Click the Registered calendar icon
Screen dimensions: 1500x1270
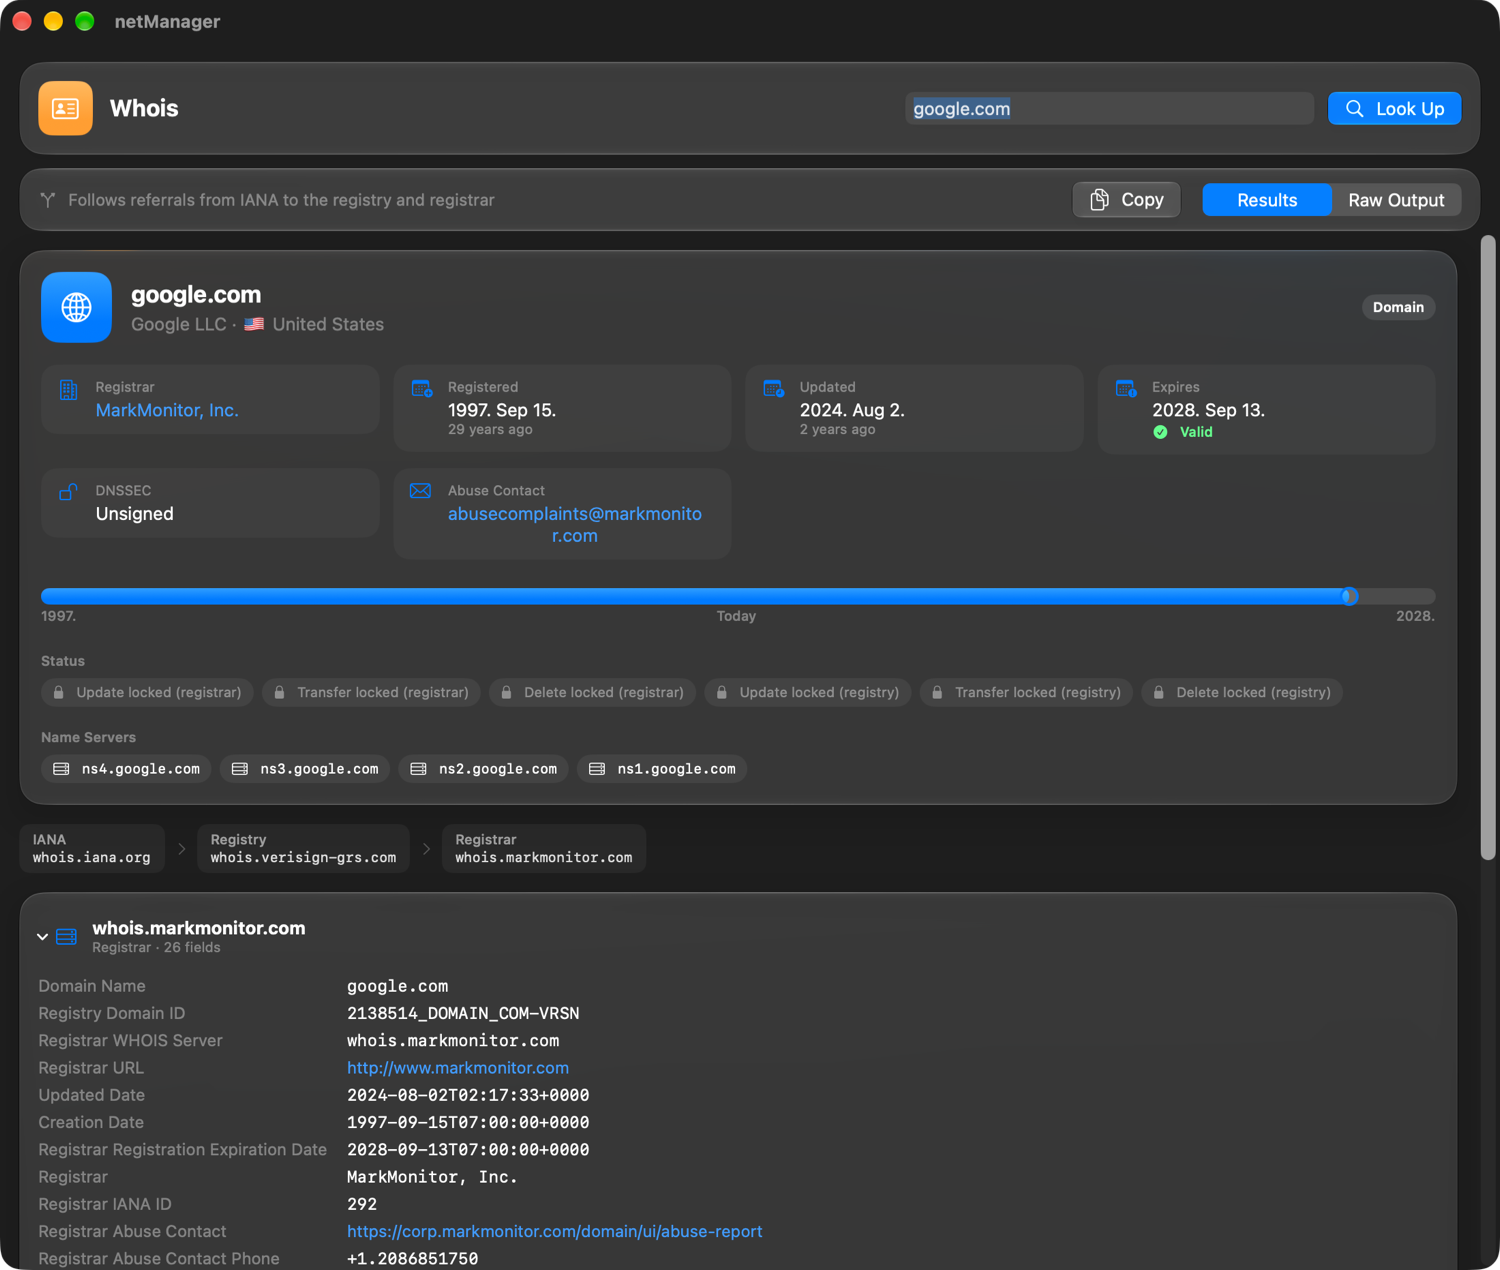(x=421, y=388)
